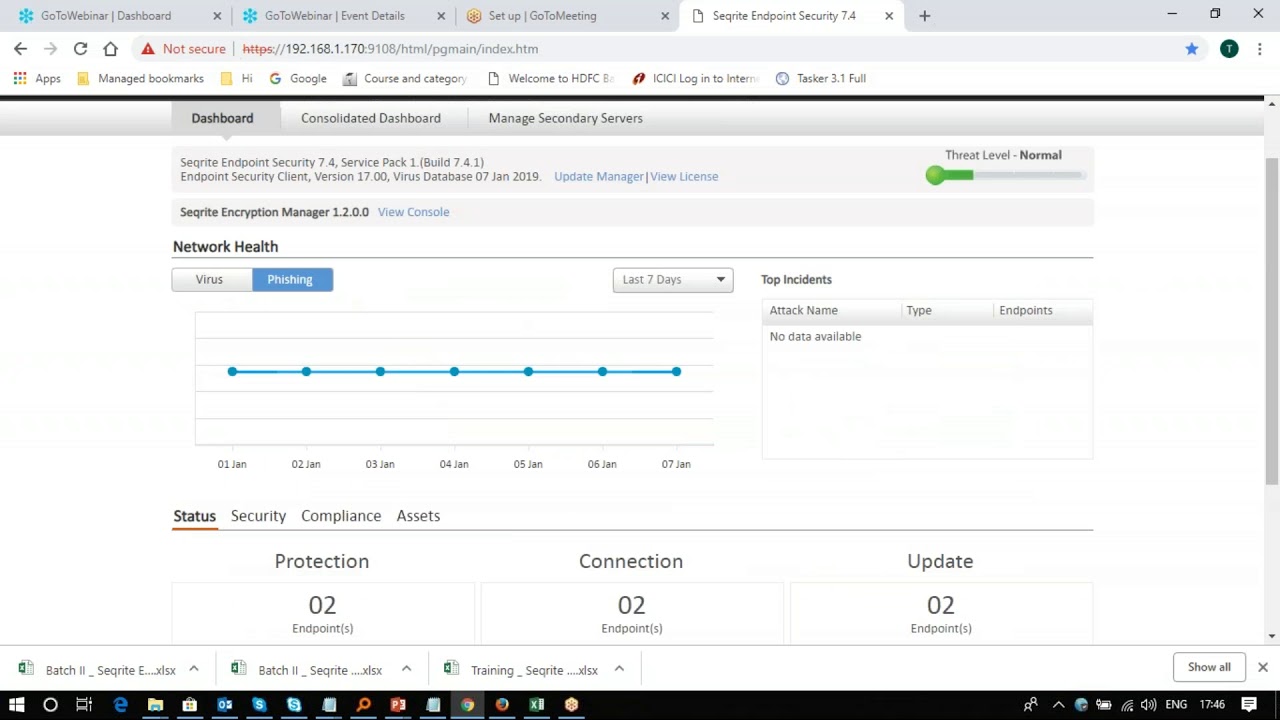Viewport: 1280px width, 720px height.
Task: Open Tasker 3.1 Full bookmark
Action: [x=821, y=78]
